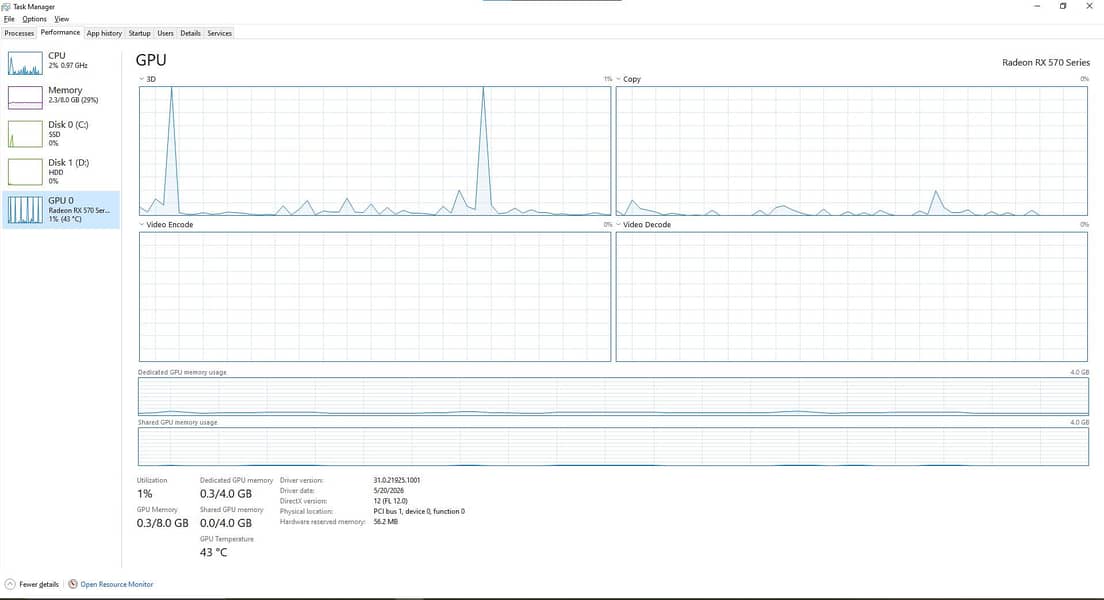Open Disk 0 (C:) thumbnail graph

tap(25, 134)
